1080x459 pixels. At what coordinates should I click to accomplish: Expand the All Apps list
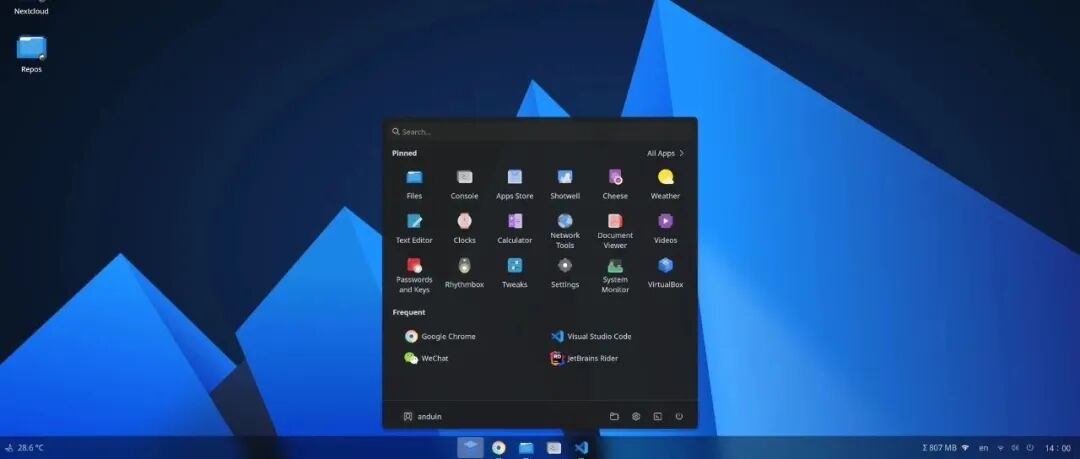point(665,153)
